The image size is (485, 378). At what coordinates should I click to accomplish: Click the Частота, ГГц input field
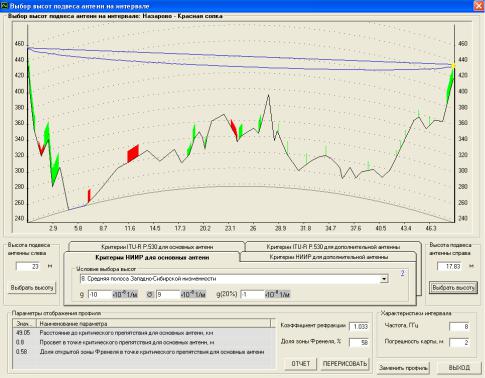(x=459, y=327)
